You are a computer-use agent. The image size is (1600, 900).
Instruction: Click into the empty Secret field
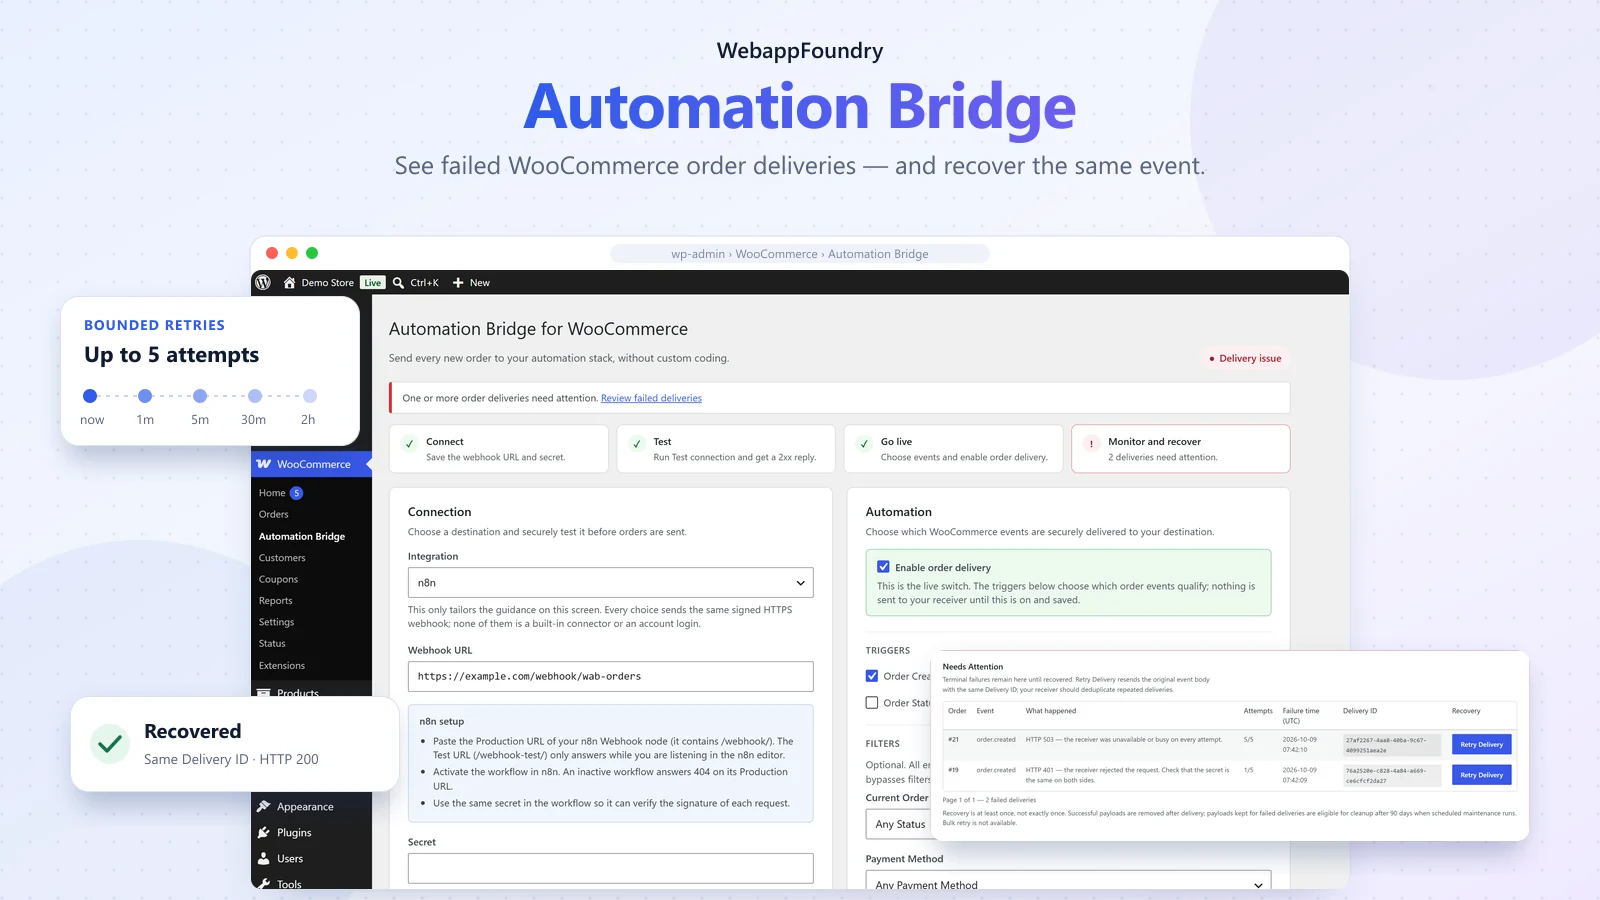coord(610,868)
